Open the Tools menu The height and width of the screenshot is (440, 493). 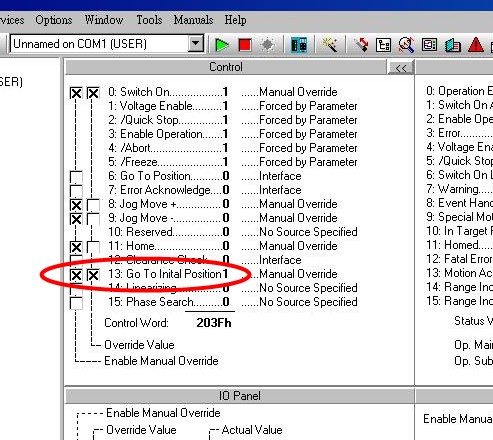149,20
